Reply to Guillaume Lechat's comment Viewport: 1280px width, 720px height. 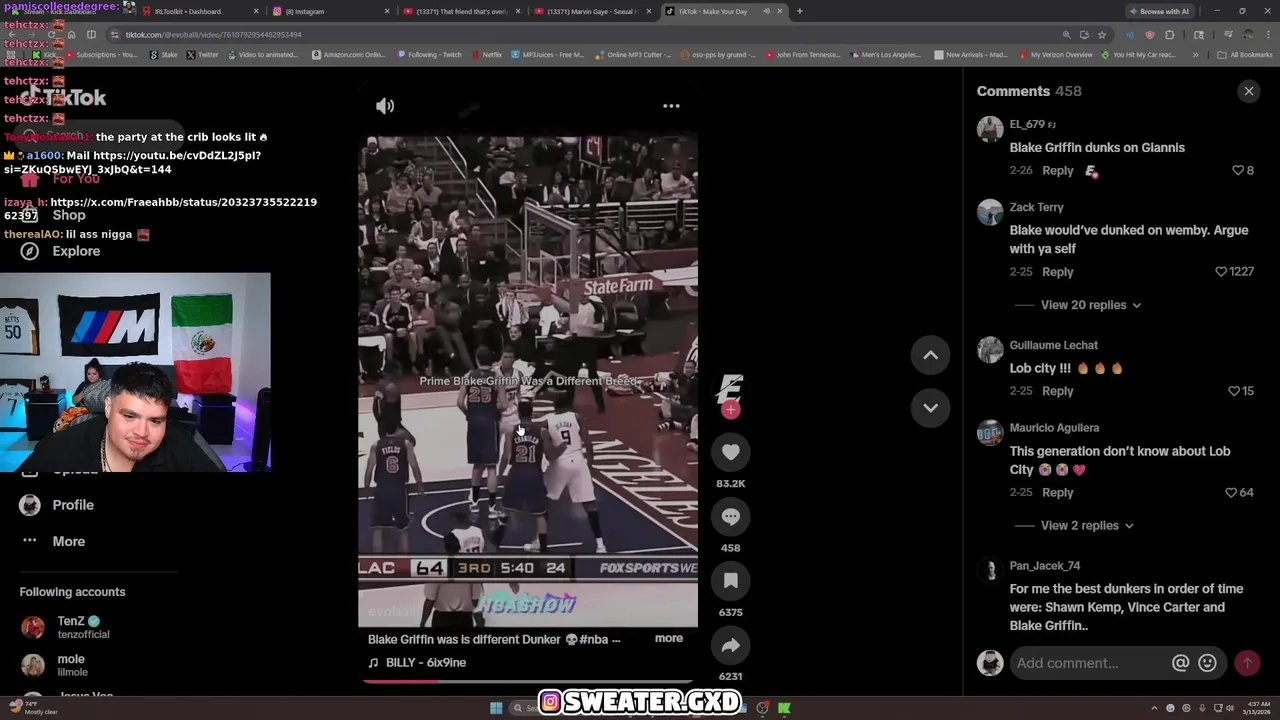(1057, 391)
